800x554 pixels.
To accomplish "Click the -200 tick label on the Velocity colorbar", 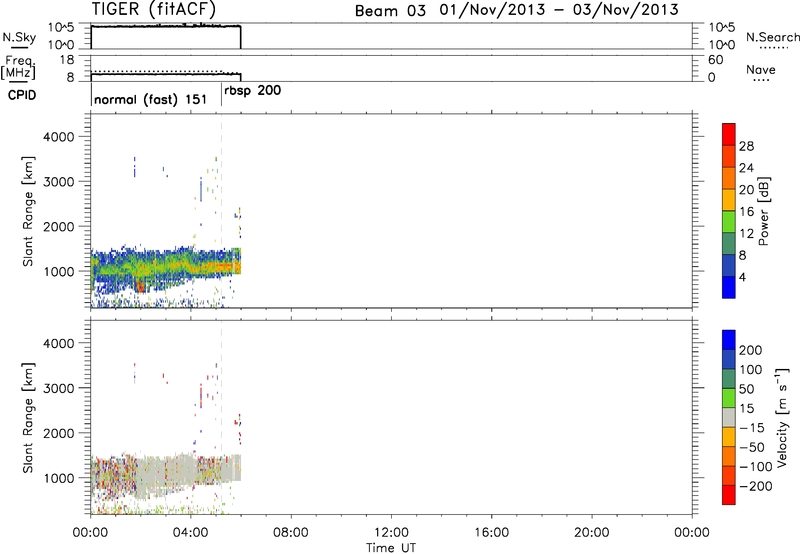I will 756,486.
